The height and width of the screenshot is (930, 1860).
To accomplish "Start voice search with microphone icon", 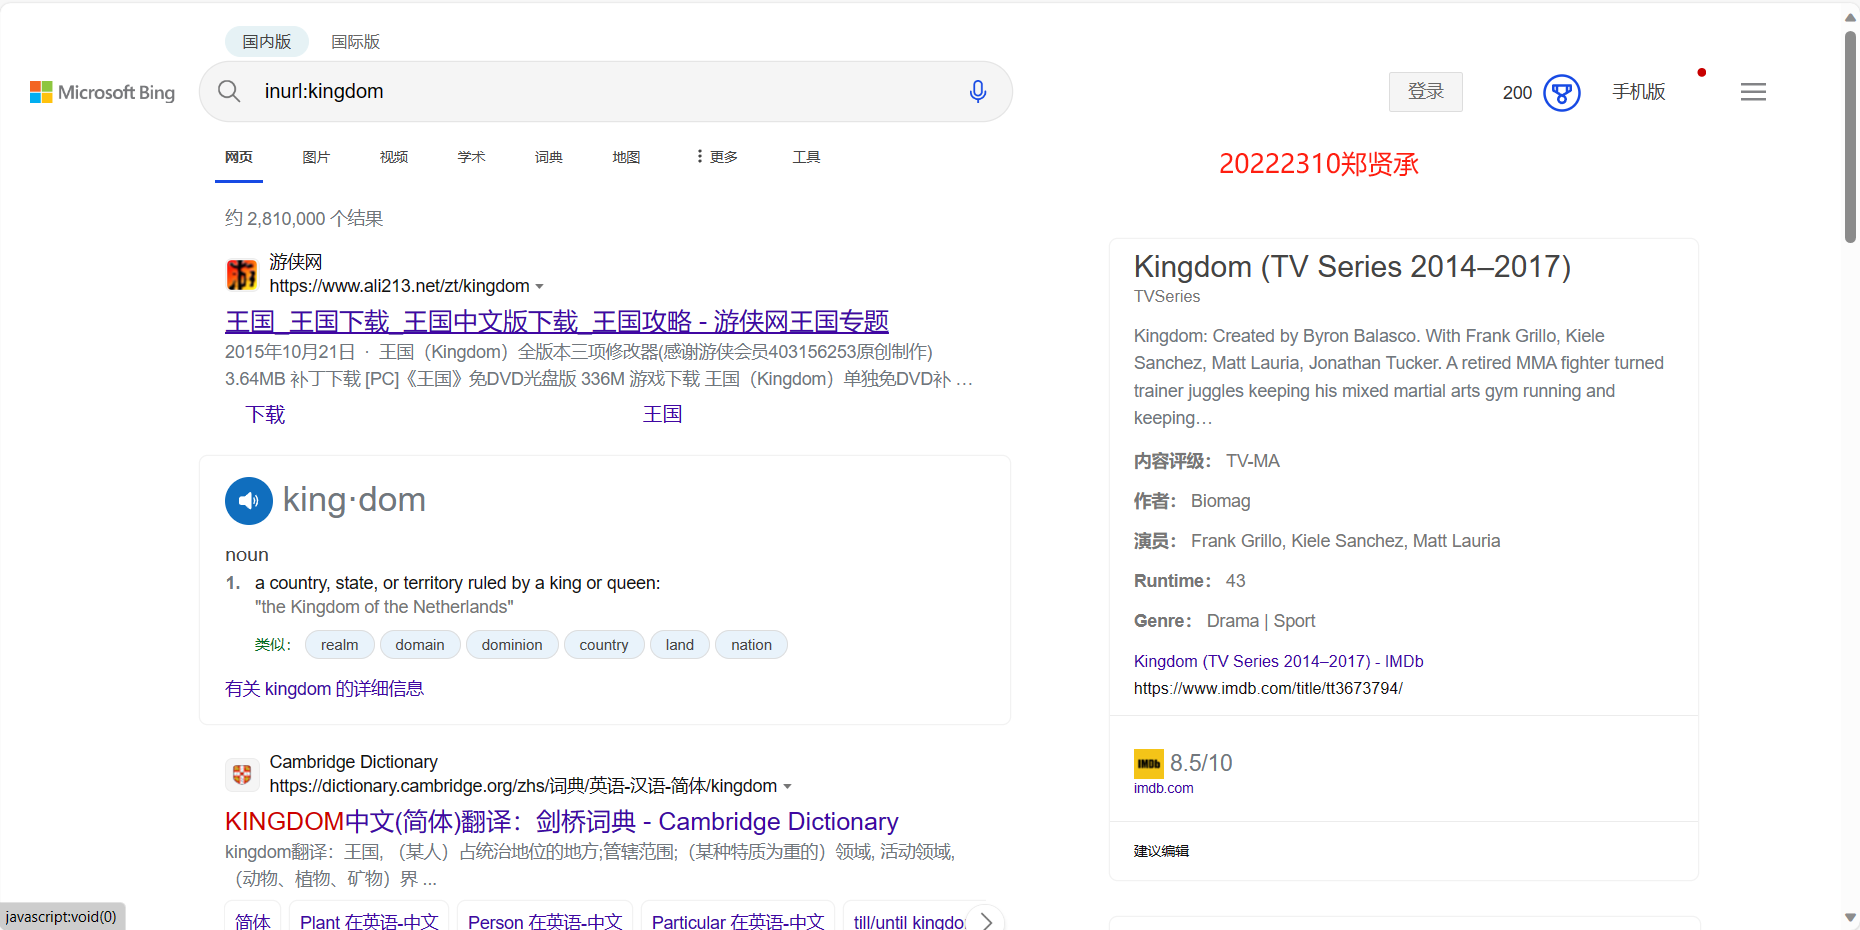I will pyautogui.click(x=978, y=91).
